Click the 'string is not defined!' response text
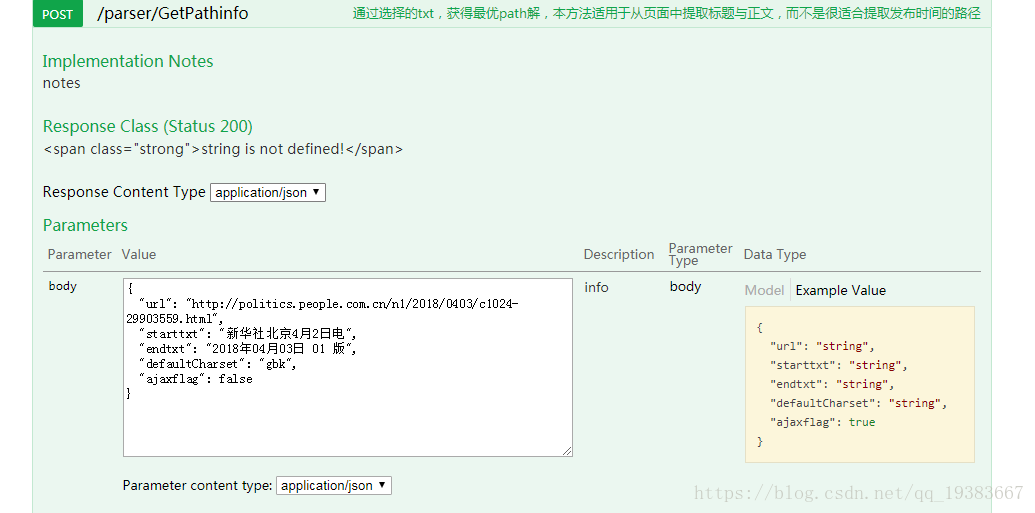 coord(223,149)
